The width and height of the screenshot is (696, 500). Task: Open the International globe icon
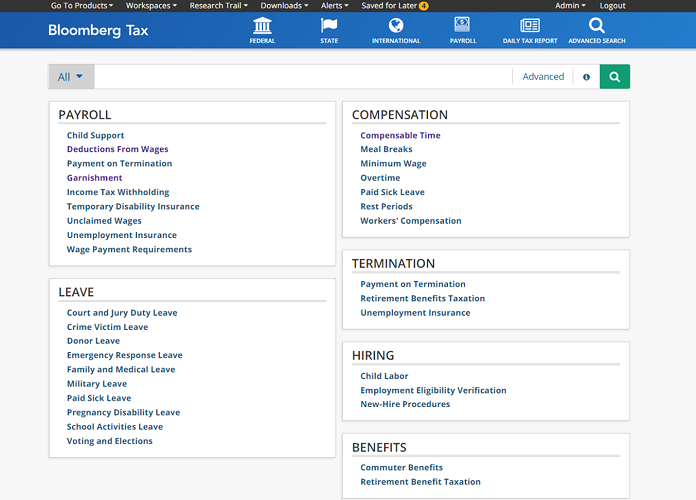[x=396, y=26]
